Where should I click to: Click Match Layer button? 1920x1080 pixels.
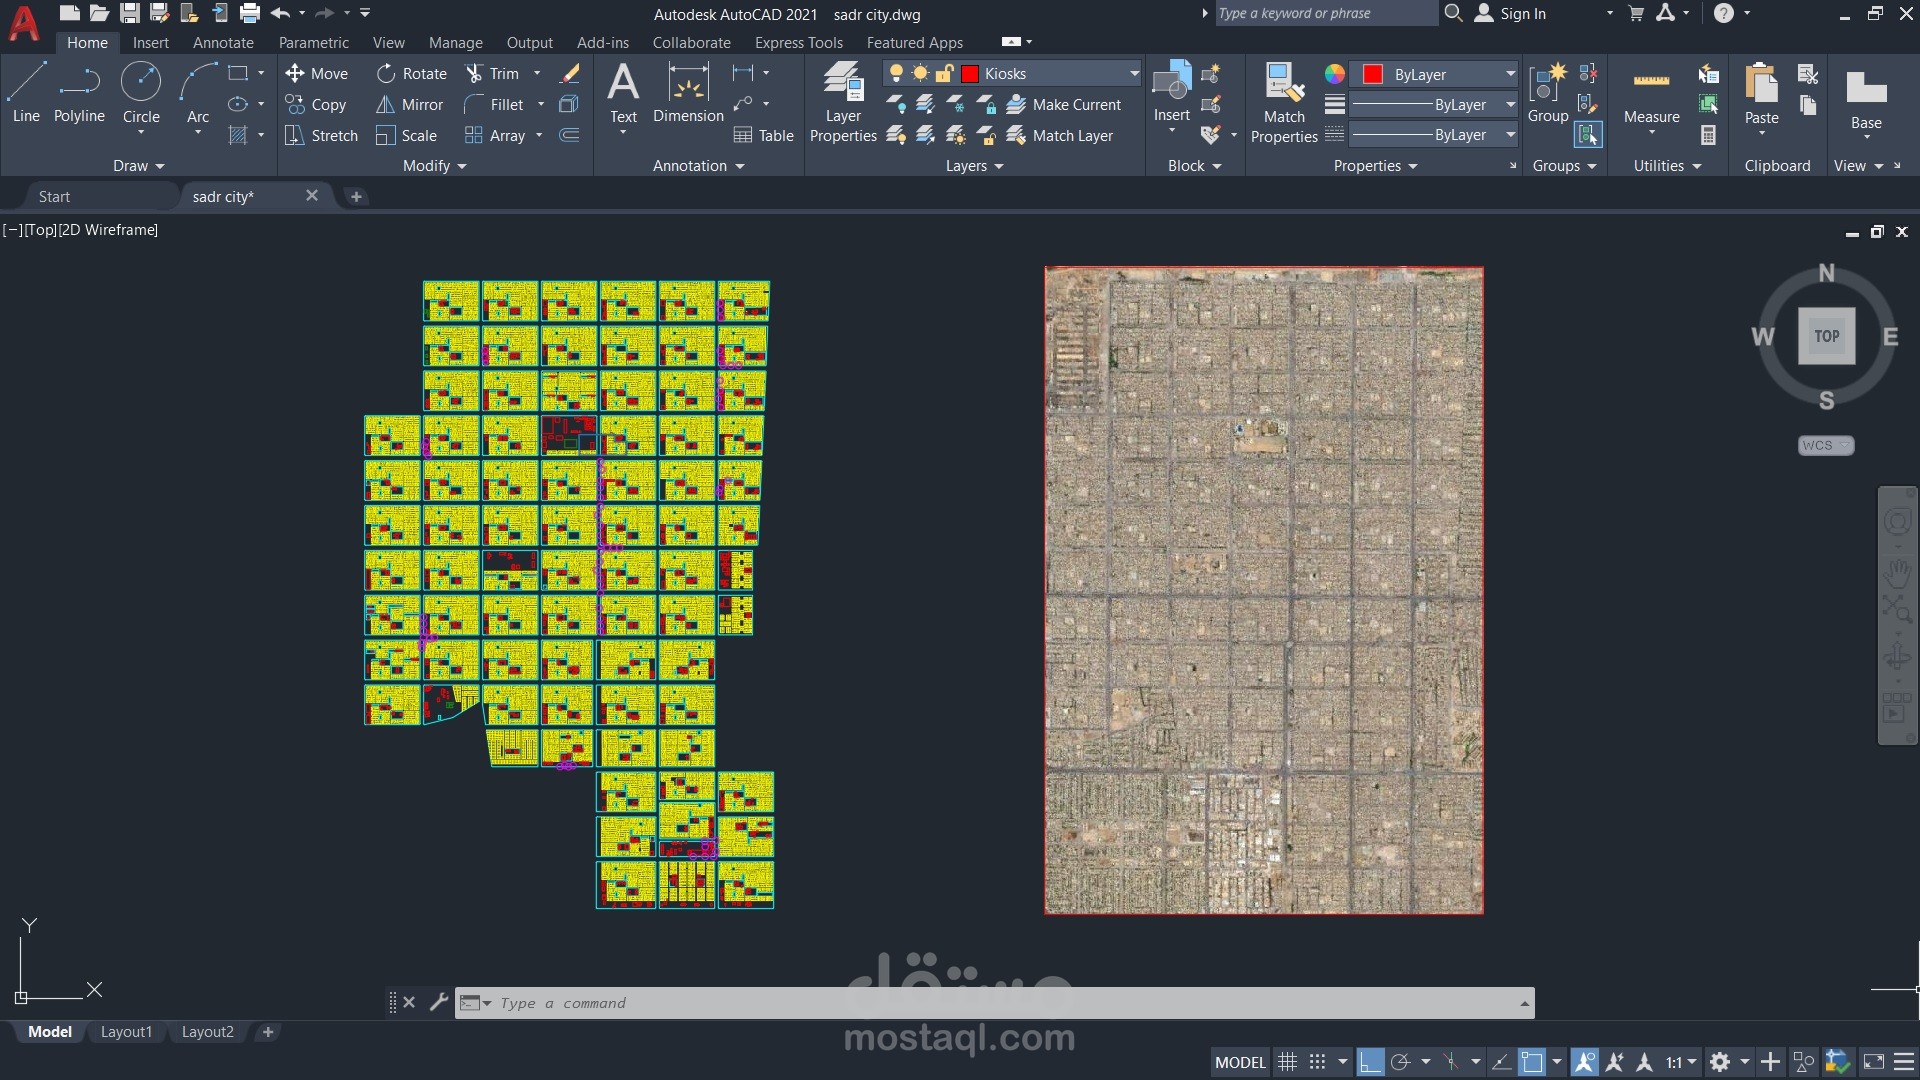pos(1059,135)
